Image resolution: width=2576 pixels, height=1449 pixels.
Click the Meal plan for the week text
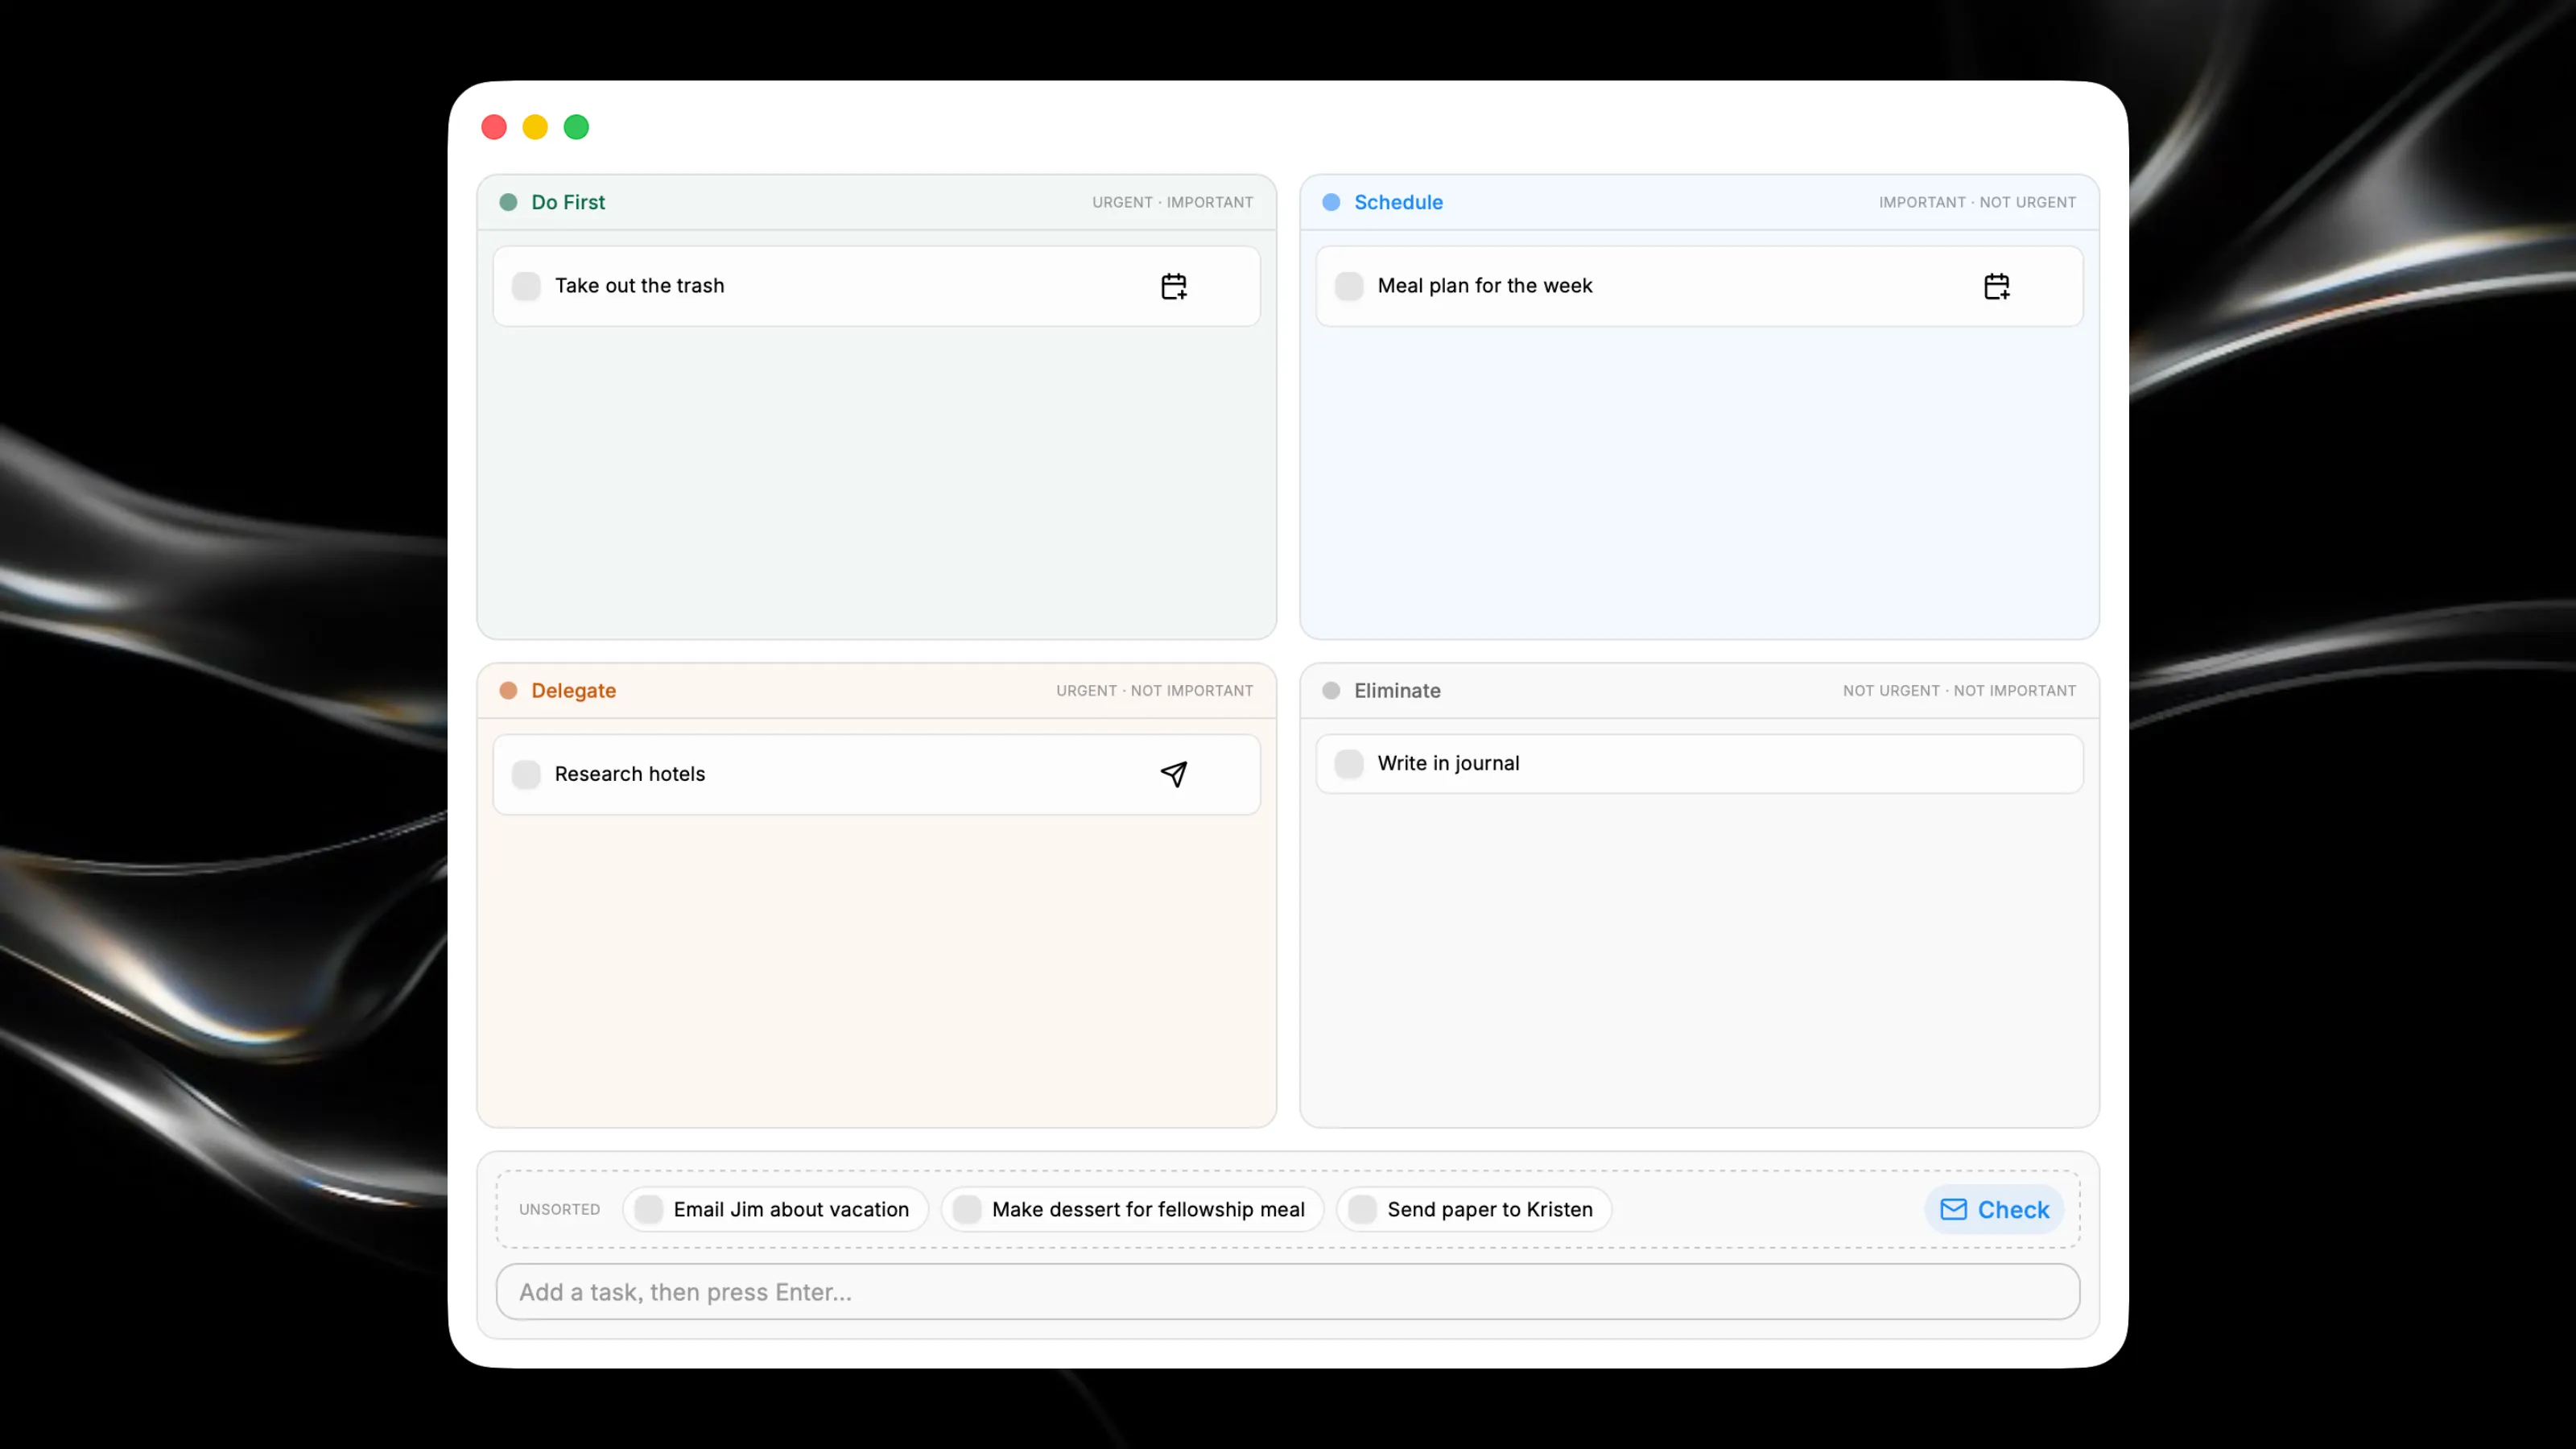(1485, 286)
